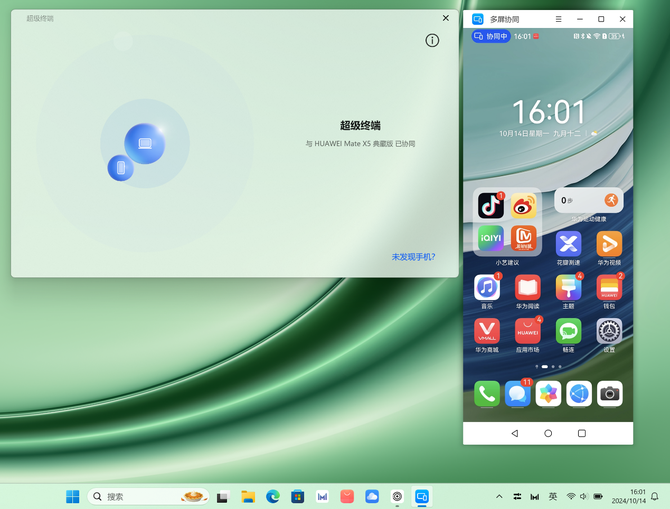Expand the hidden system tray icons
The width and height of the screenshot is (670, 509).
(x=499, y=497)
